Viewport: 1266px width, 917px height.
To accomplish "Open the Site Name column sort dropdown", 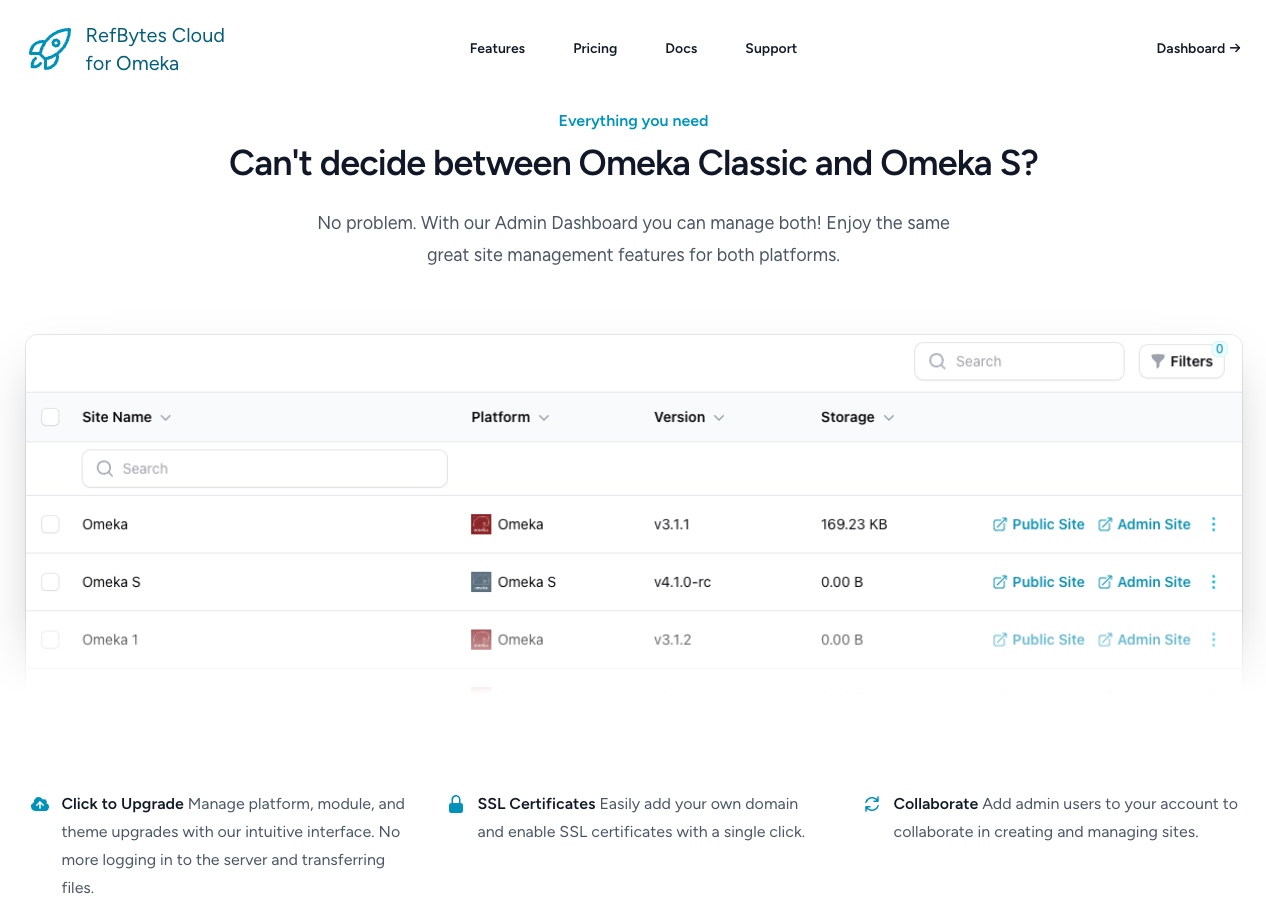I will (166, 418).
